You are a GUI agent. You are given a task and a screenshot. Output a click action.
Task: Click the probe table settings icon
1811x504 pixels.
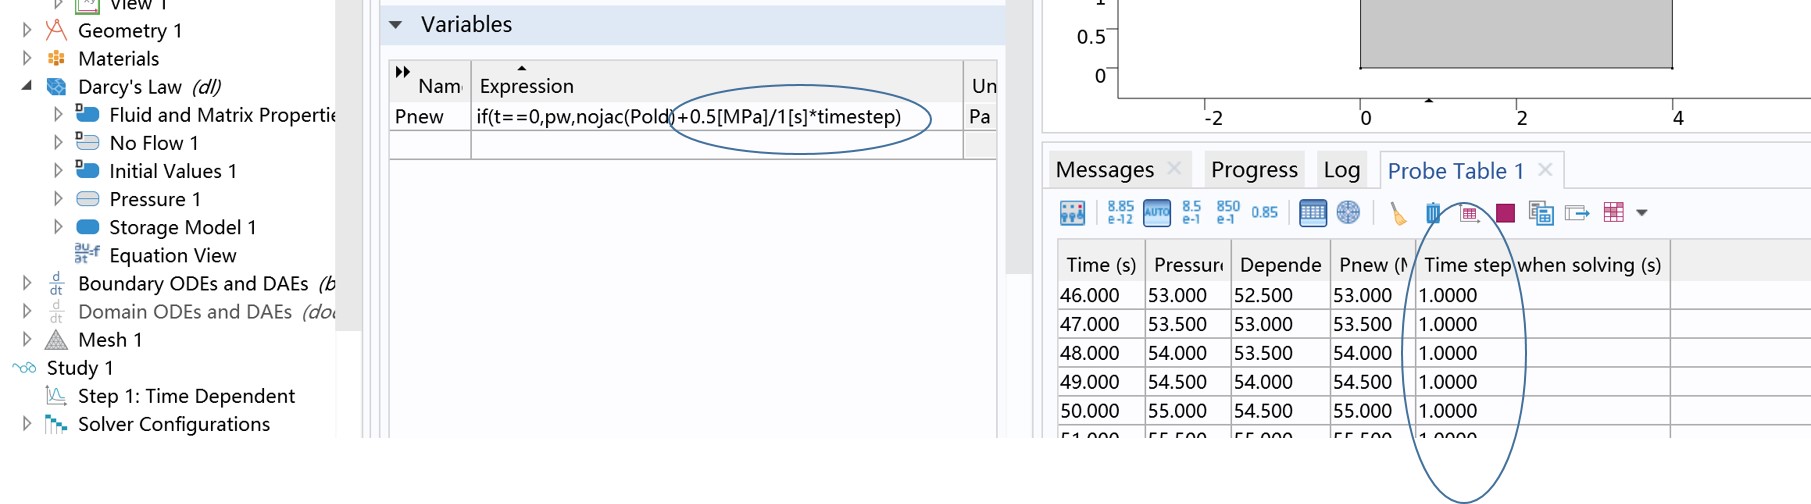coord(1072,212)
